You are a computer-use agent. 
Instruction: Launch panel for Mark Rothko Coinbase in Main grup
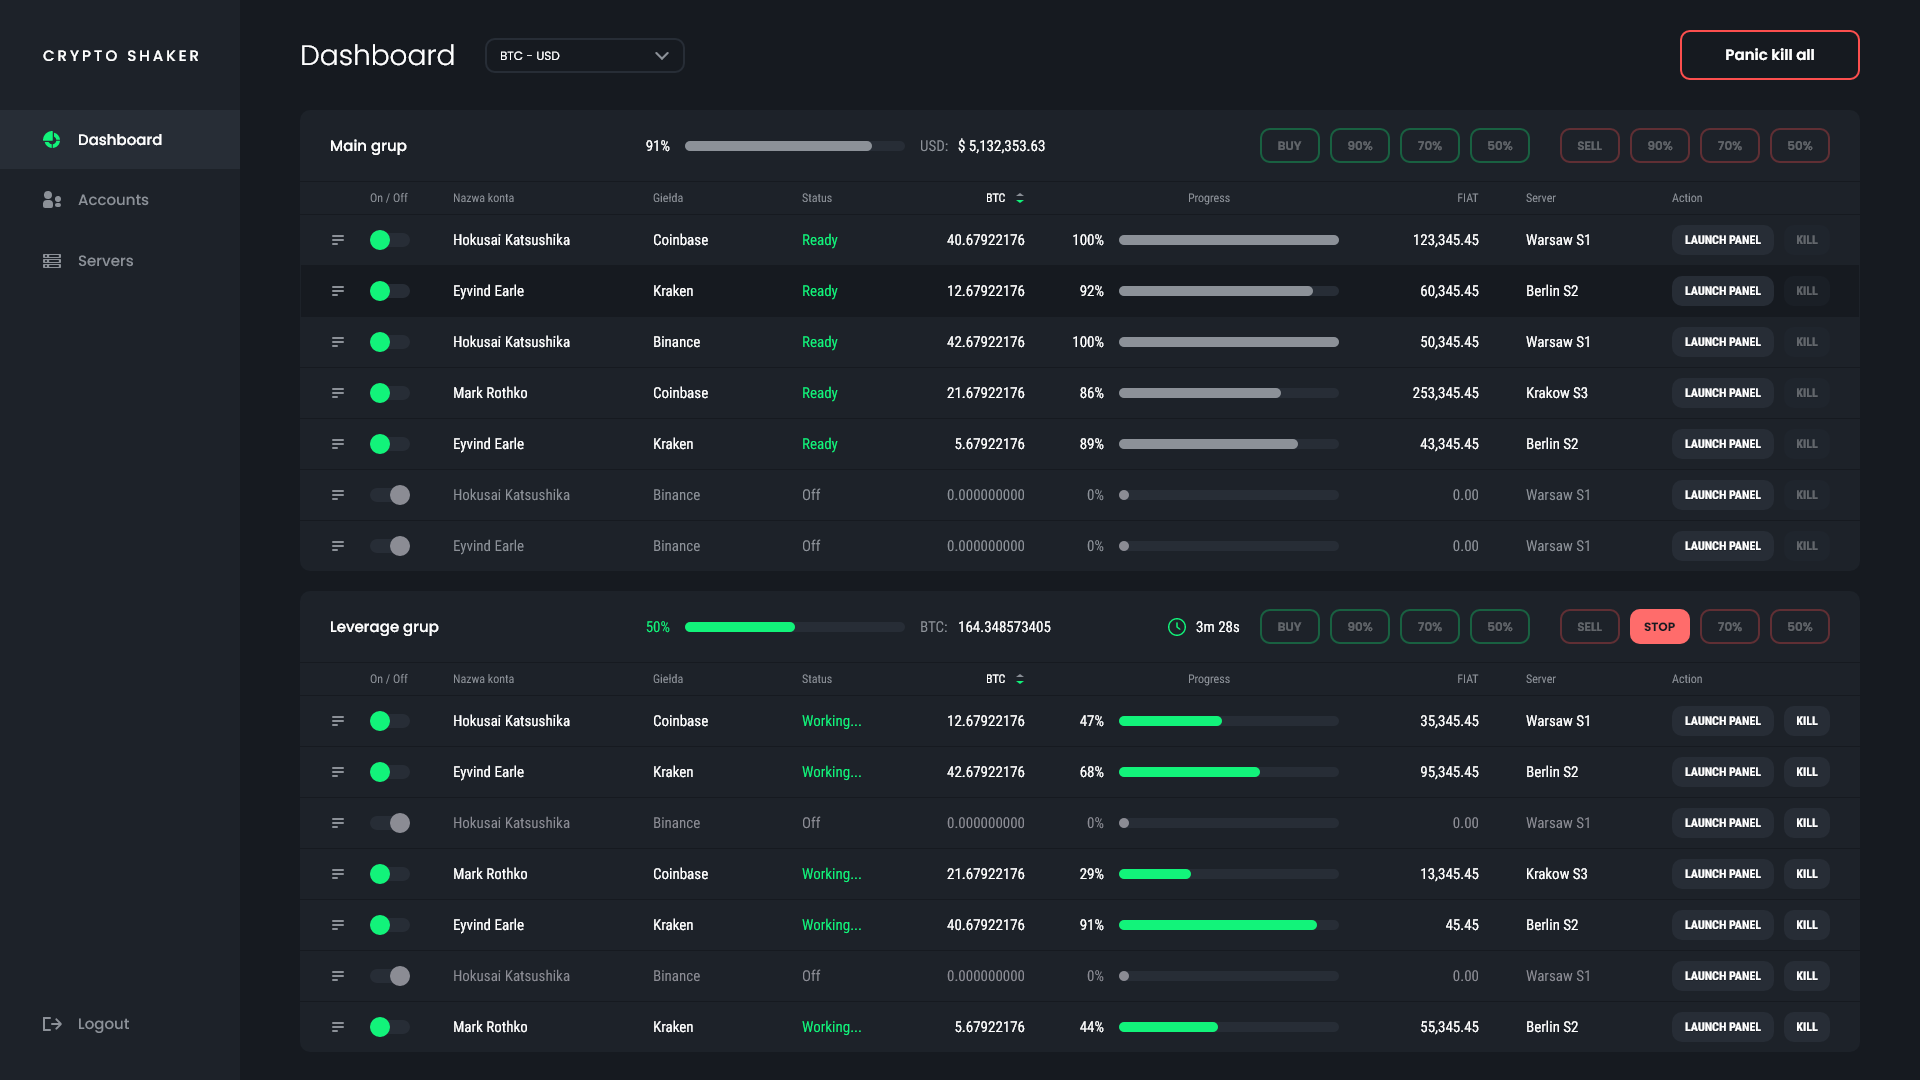(x=1722, y=393)
